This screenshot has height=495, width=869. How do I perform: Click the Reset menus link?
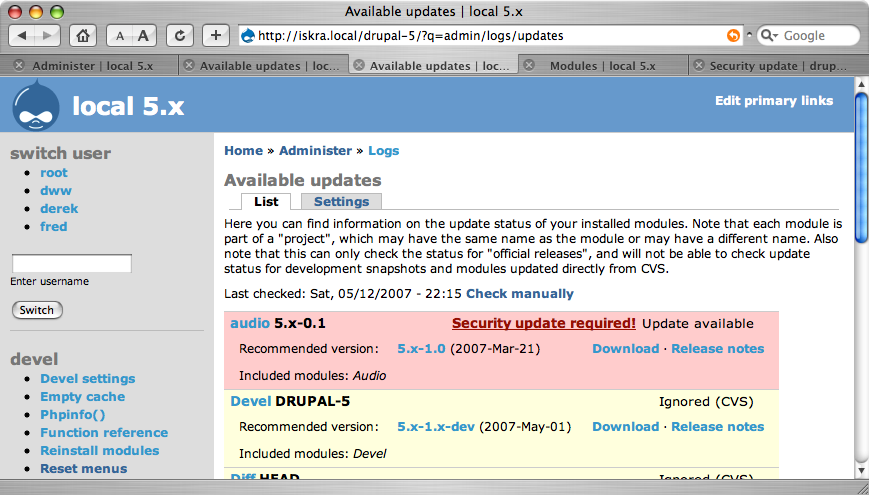(x=84, y=469)
